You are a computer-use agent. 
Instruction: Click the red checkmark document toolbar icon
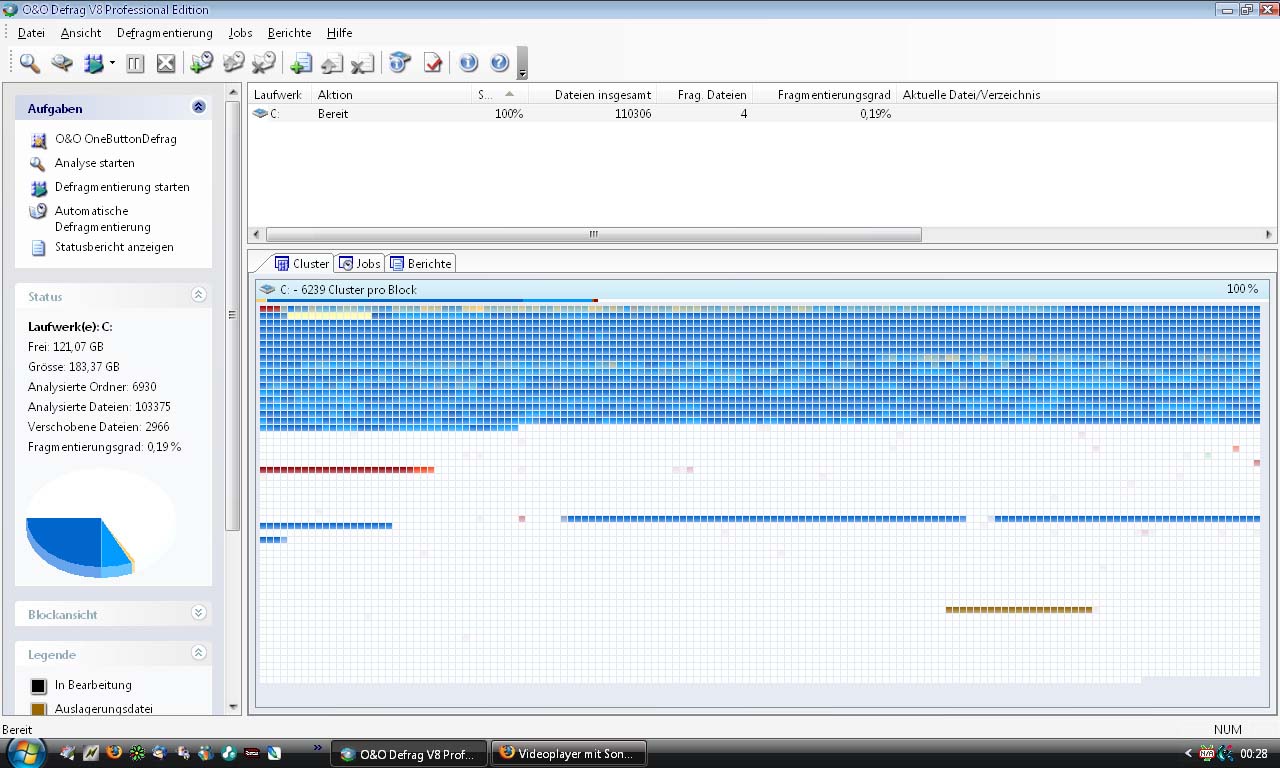(432, 63)
